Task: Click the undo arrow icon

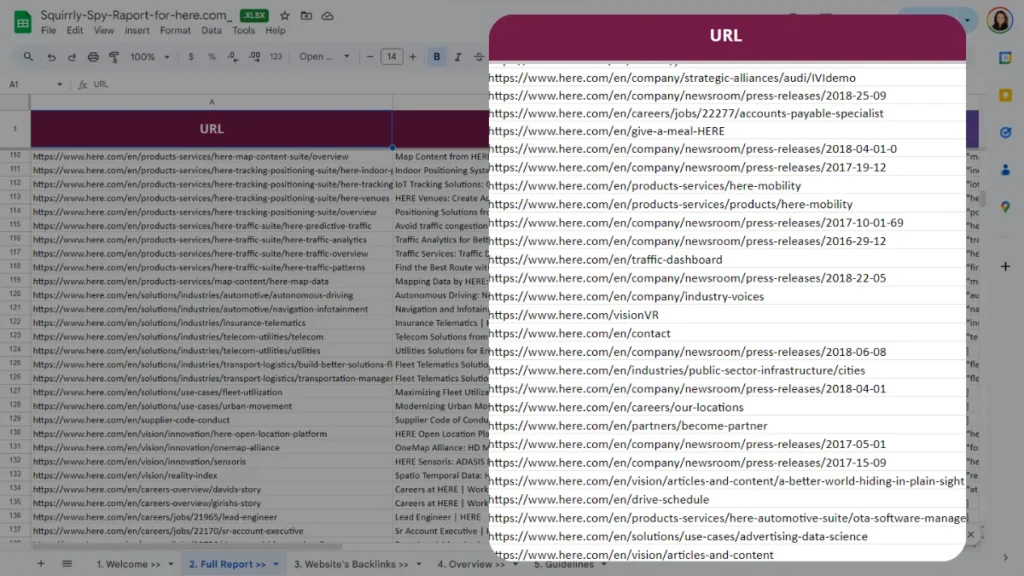Action: (x=51, y=57)
